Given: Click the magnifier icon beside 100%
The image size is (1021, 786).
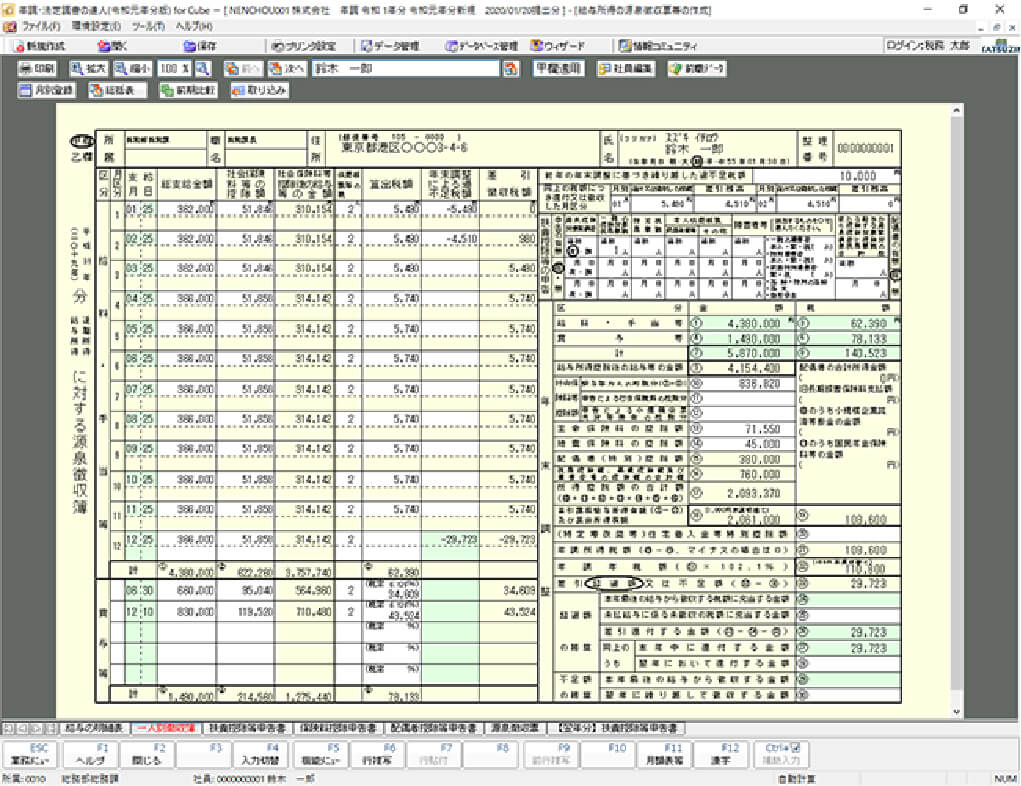Looking at the screenshot, I should [203, 68].
